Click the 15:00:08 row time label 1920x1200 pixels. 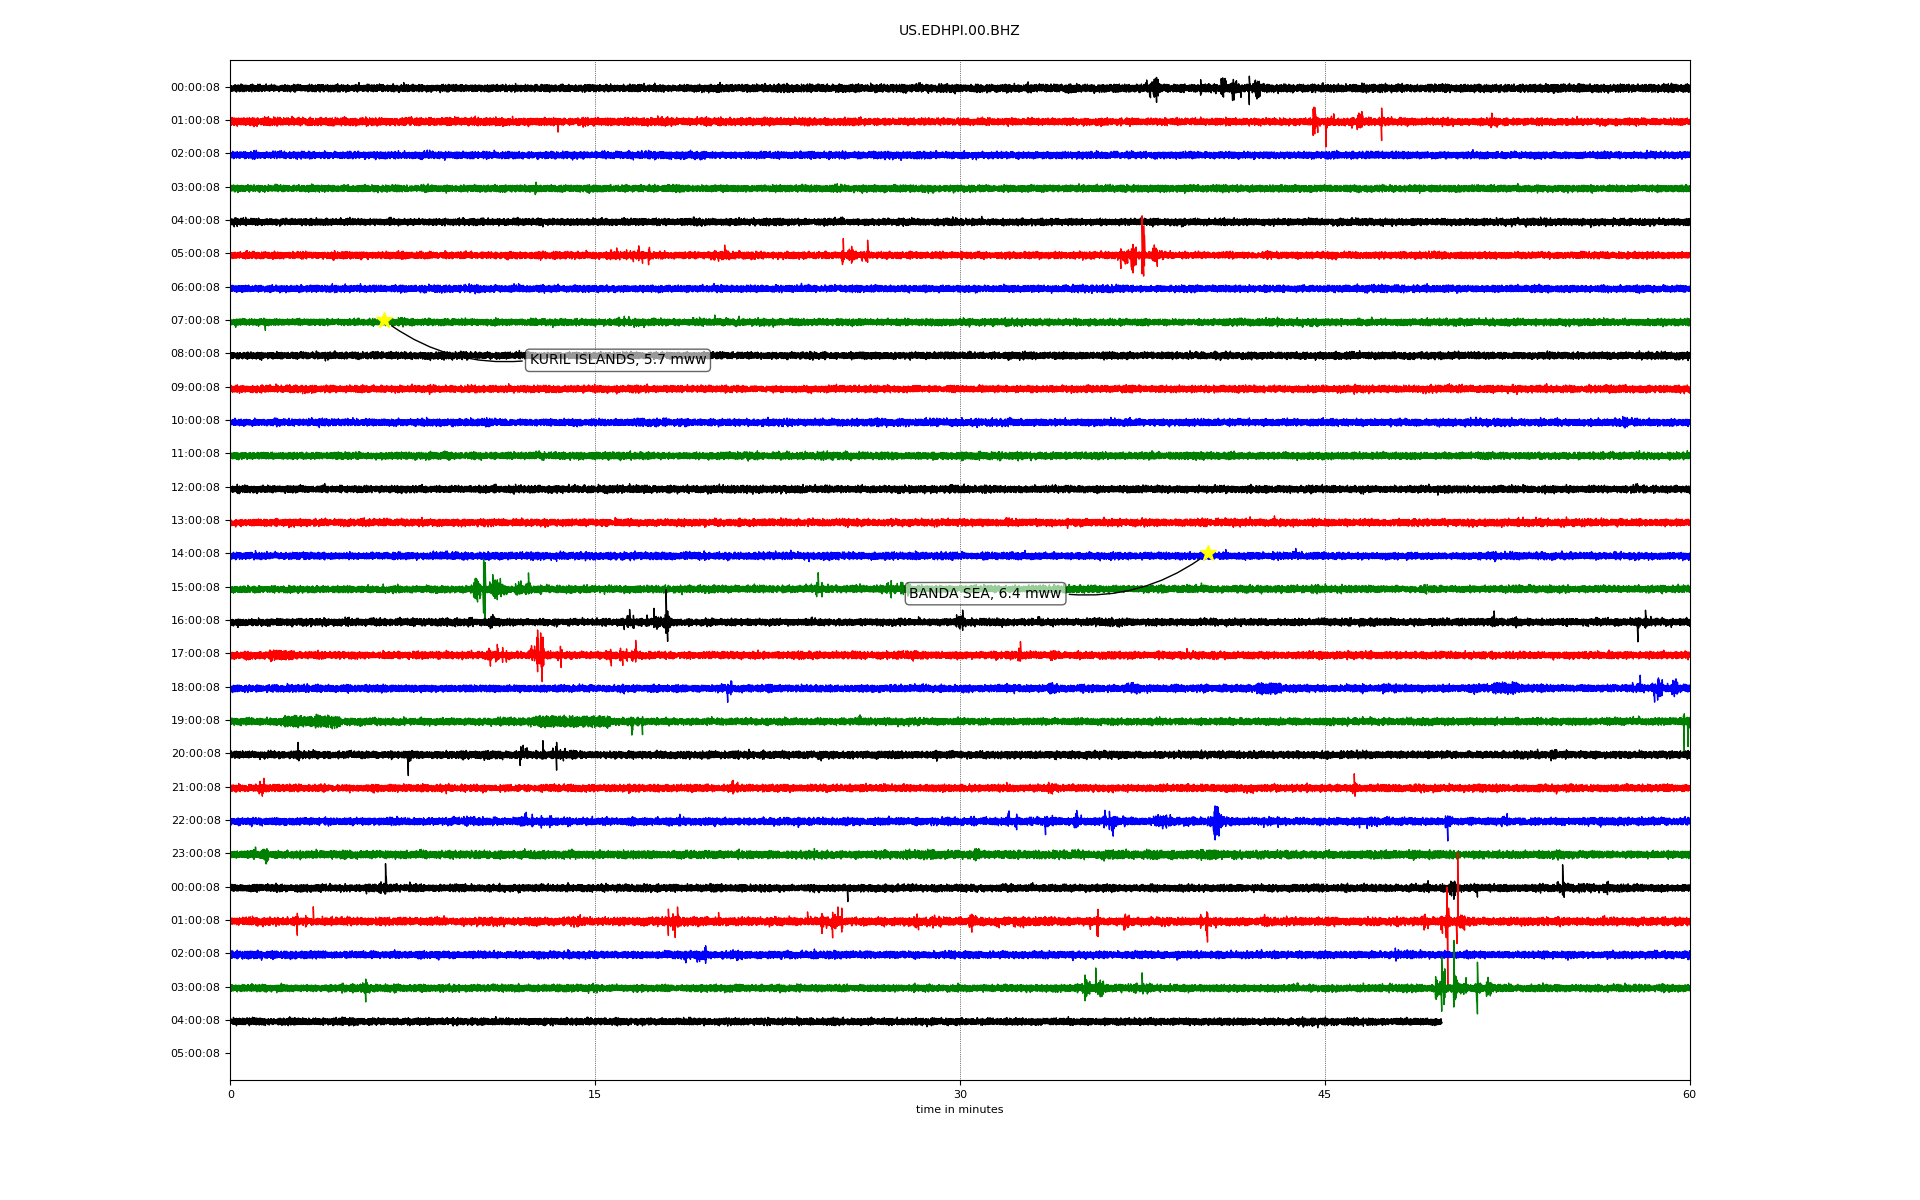tap(195, 588)
